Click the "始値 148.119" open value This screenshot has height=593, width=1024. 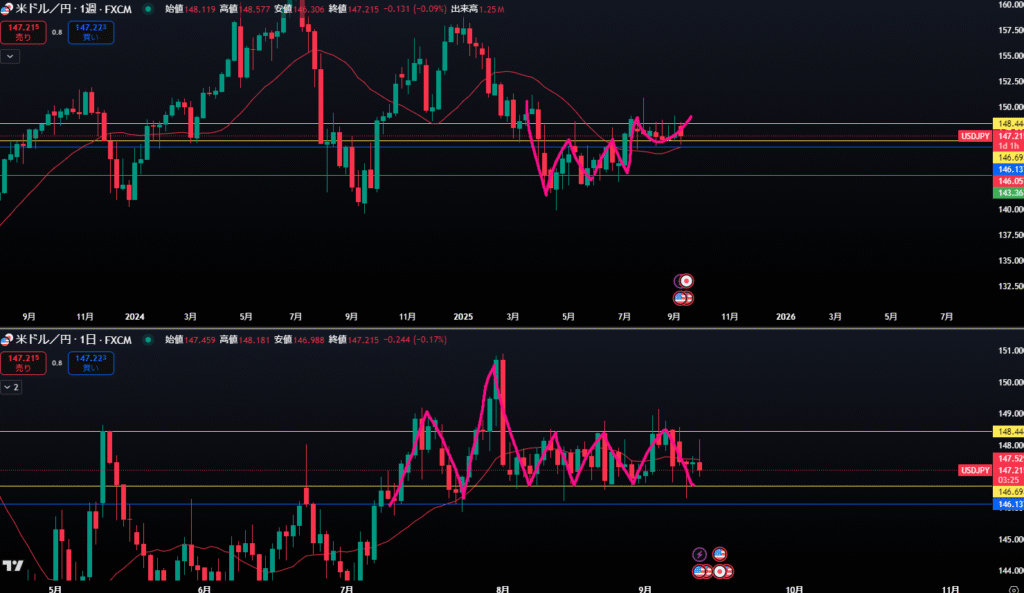(190, 9)
